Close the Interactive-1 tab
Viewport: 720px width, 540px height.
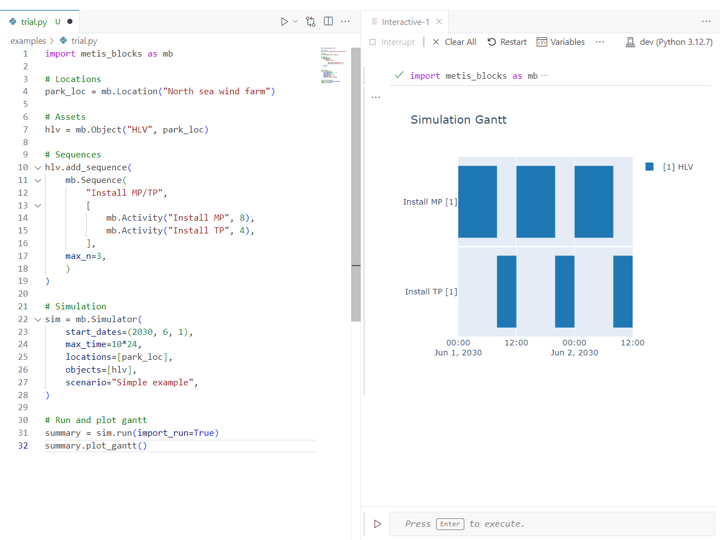tap(439, 22)
